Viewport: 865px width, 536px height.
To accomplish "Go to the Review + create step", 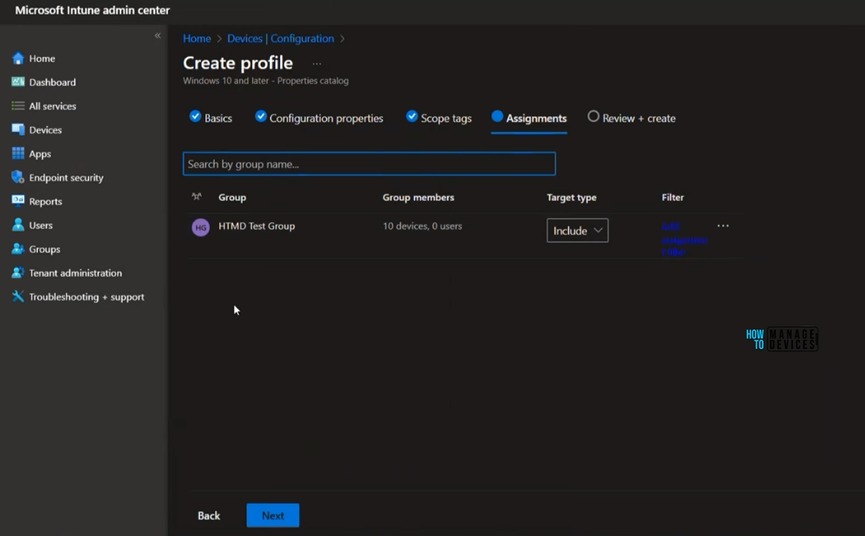I will tap(632, 118).
